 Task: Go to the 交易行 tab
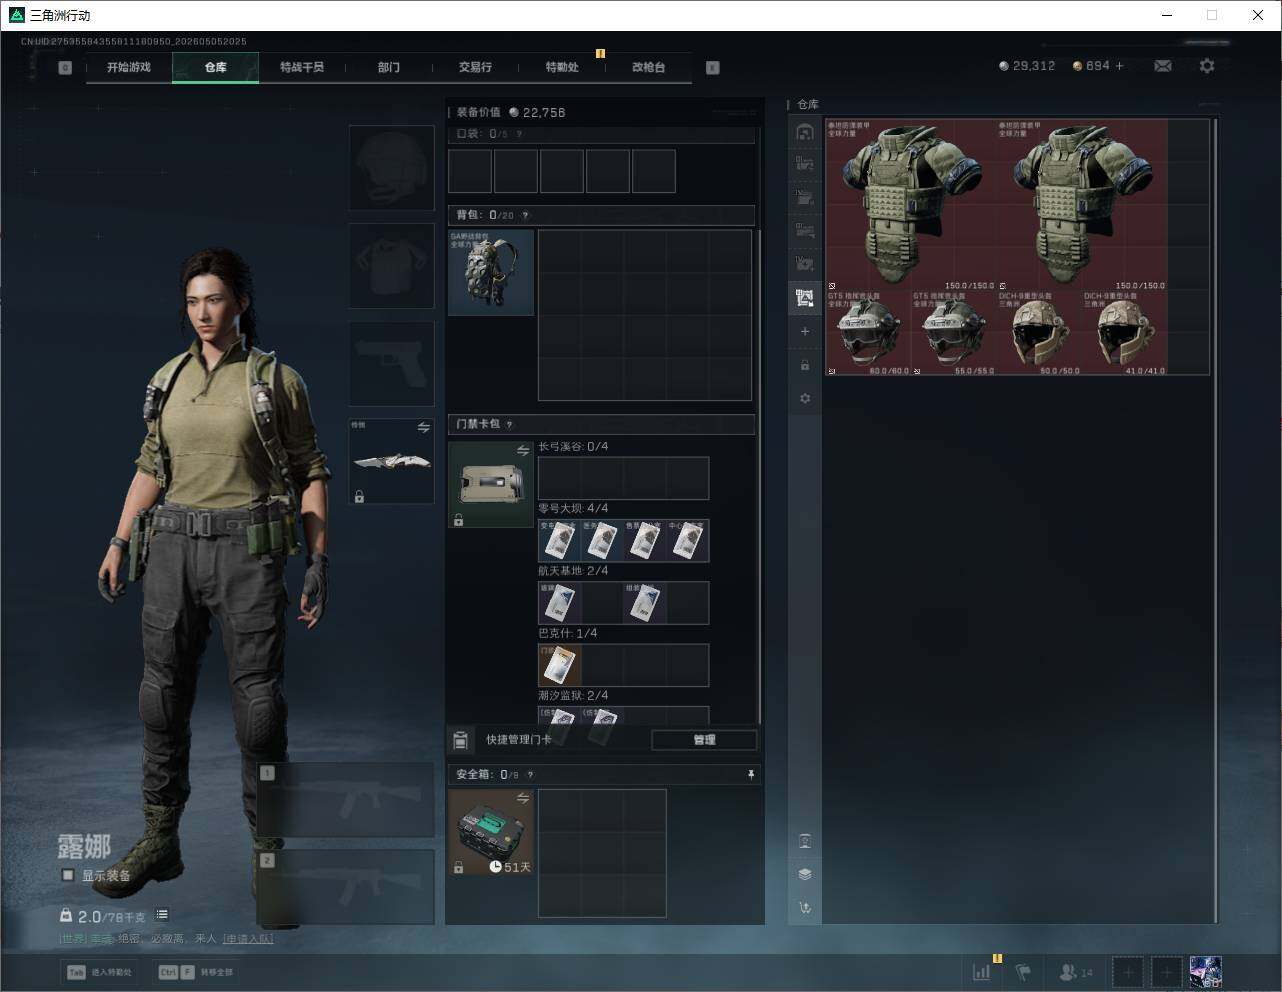click(475, 67)
